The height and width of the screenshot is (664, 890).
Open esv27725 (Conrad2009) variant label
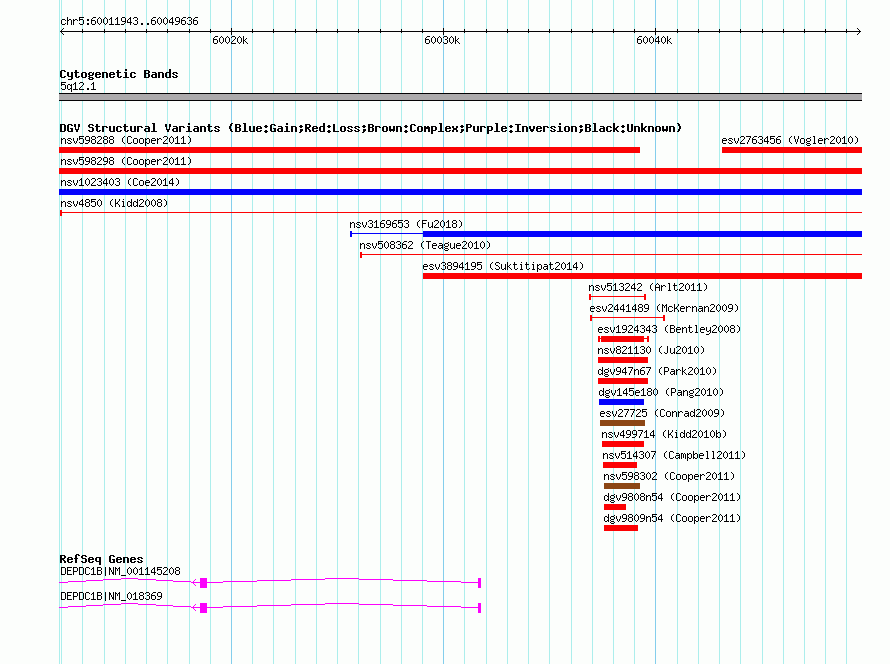click(x=662, y=413)
